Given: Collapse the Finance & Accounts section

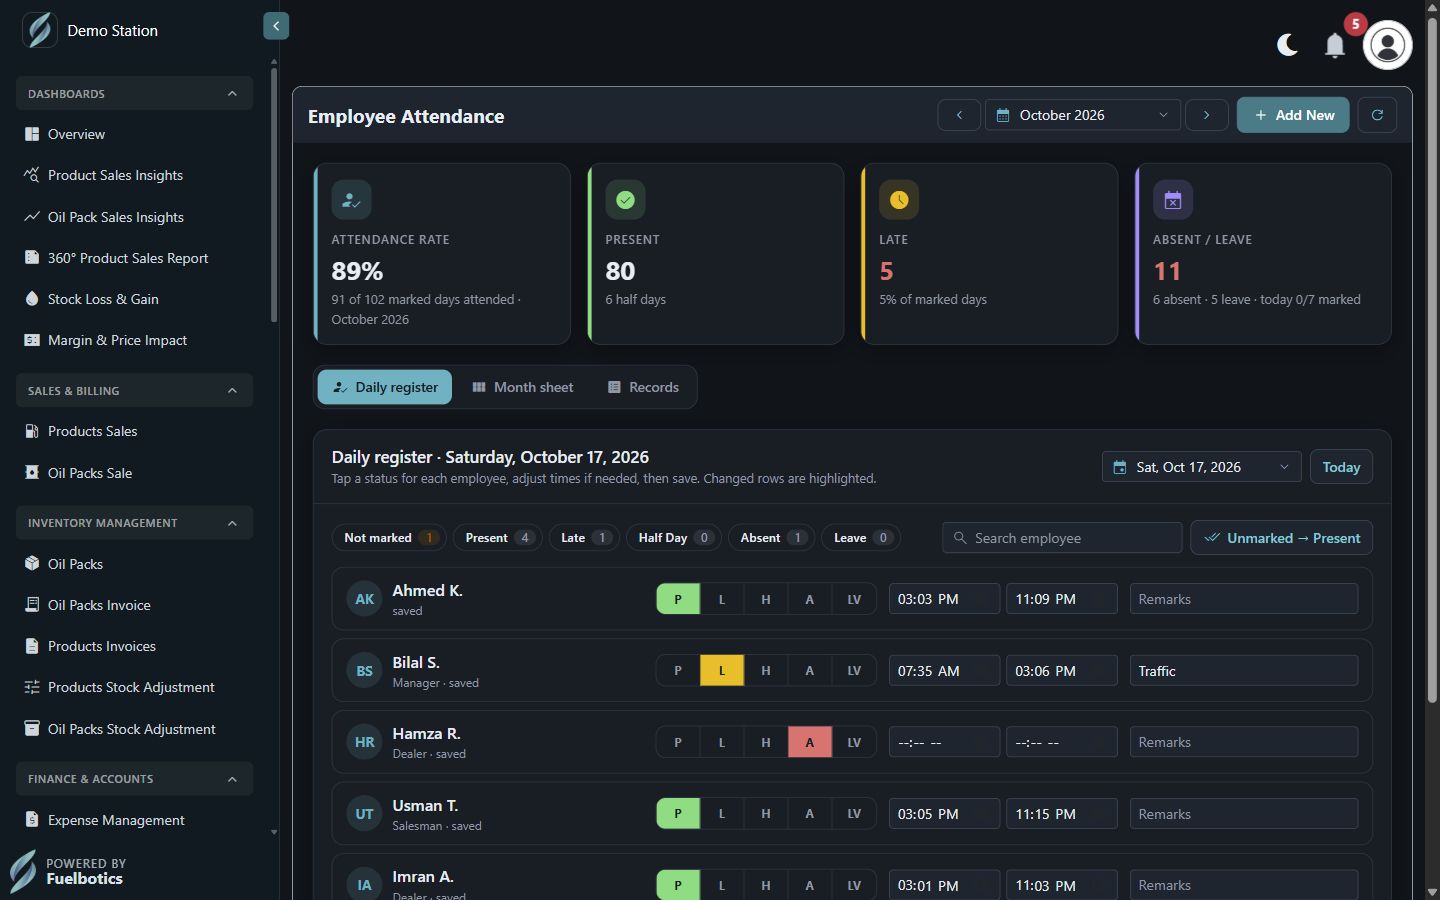Looking at the screenshot, I should coord(134,778).
